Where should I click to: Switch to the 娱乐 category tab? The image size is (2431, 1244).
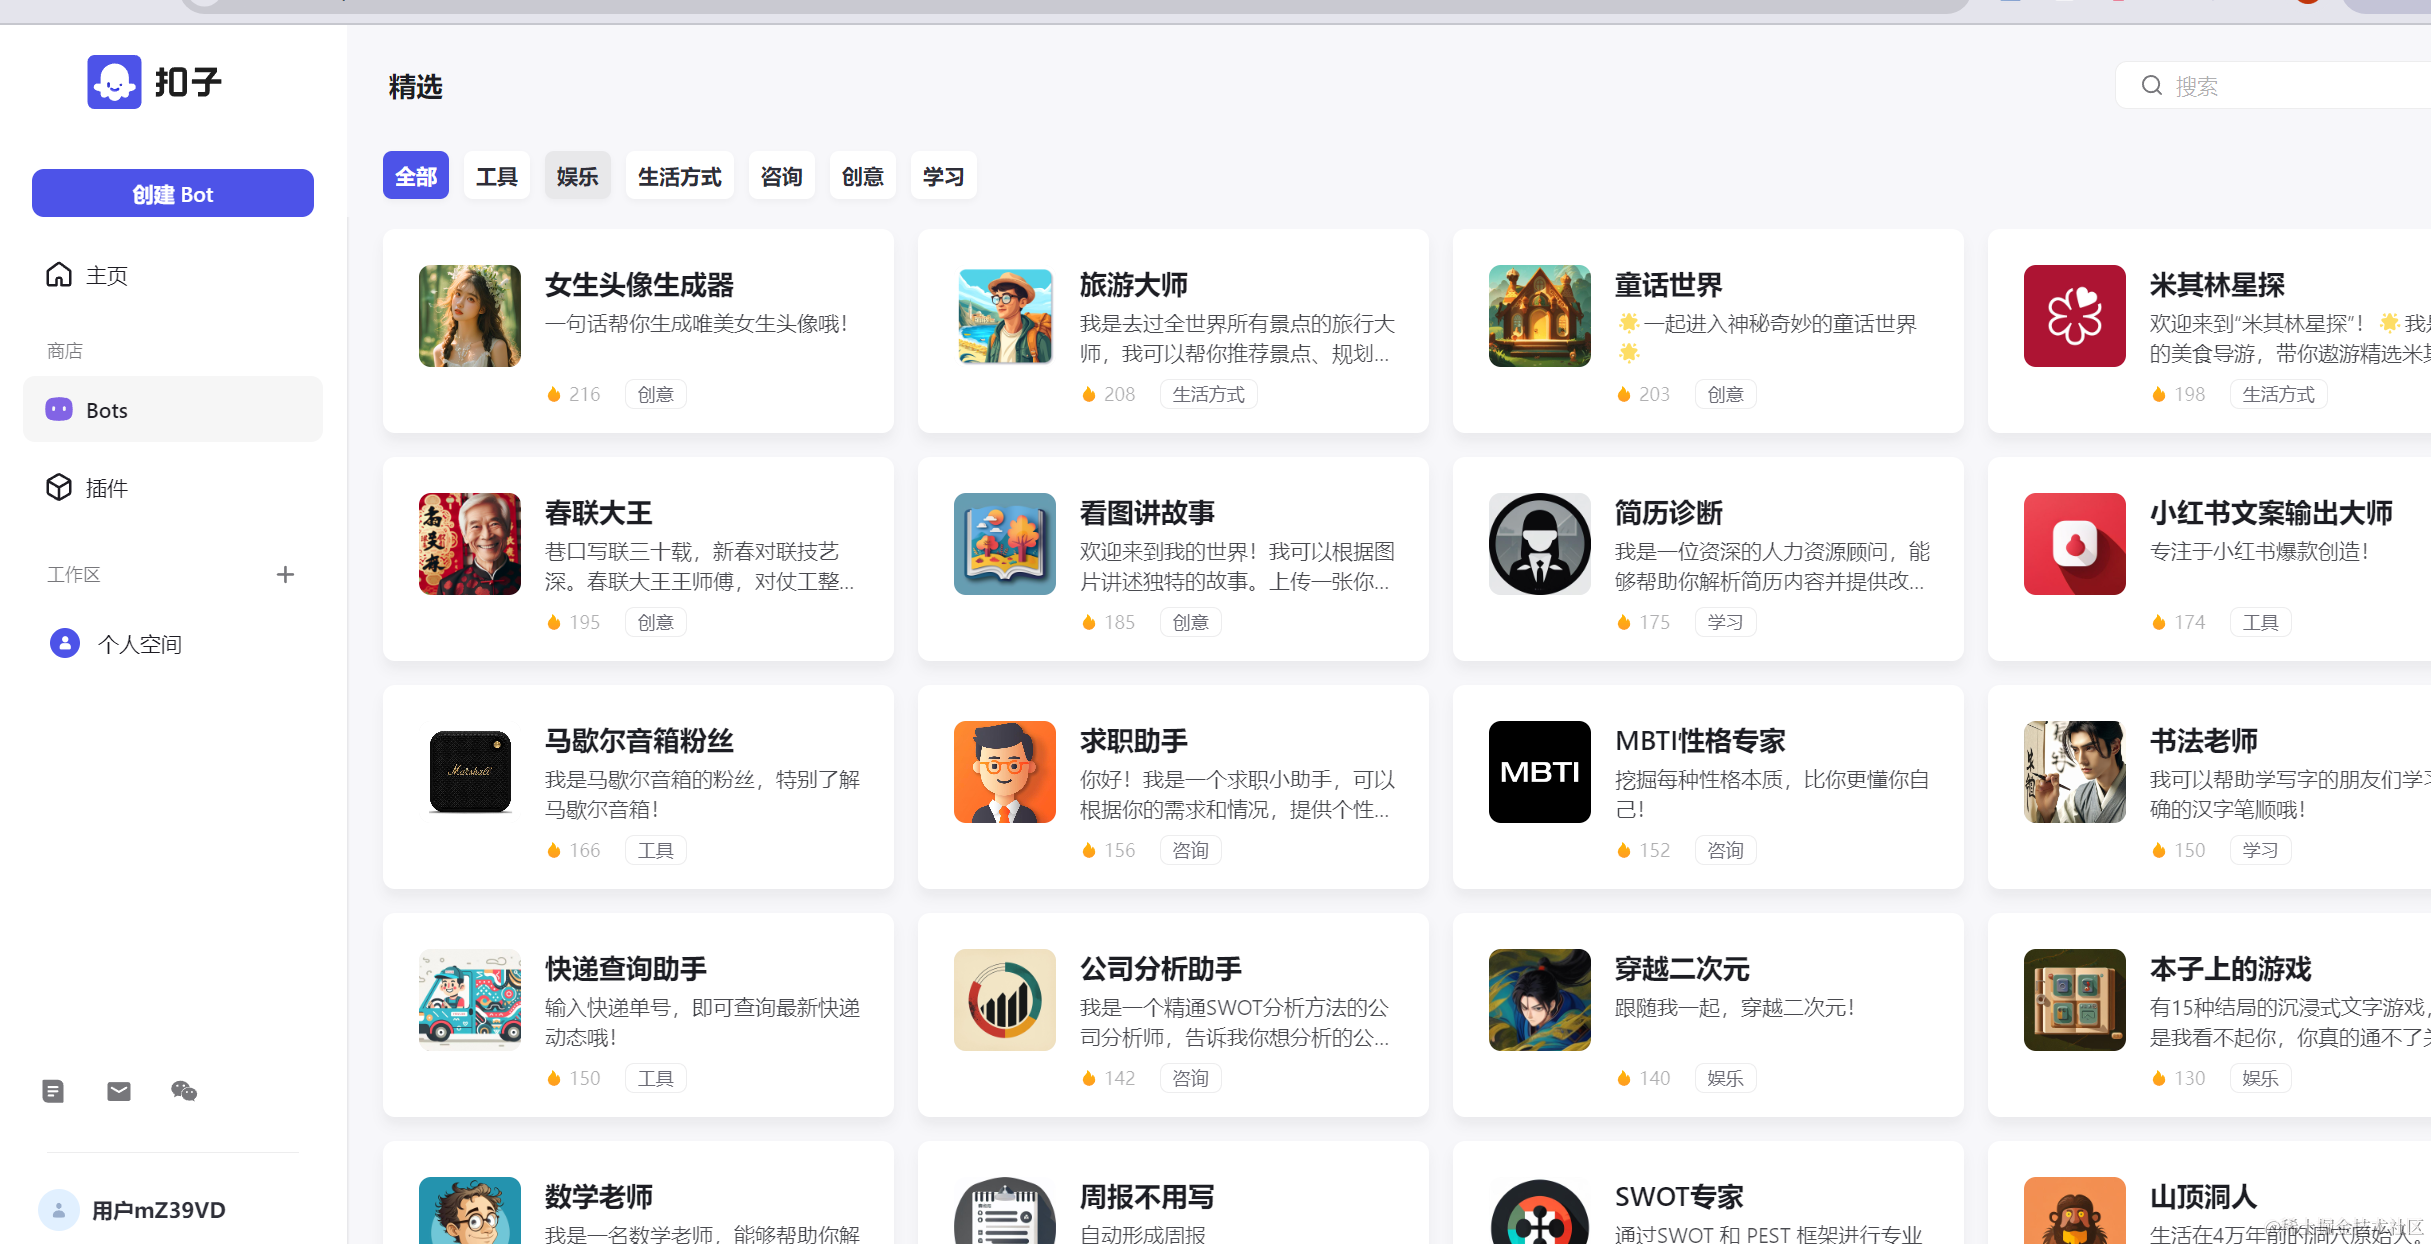(577, 177)
